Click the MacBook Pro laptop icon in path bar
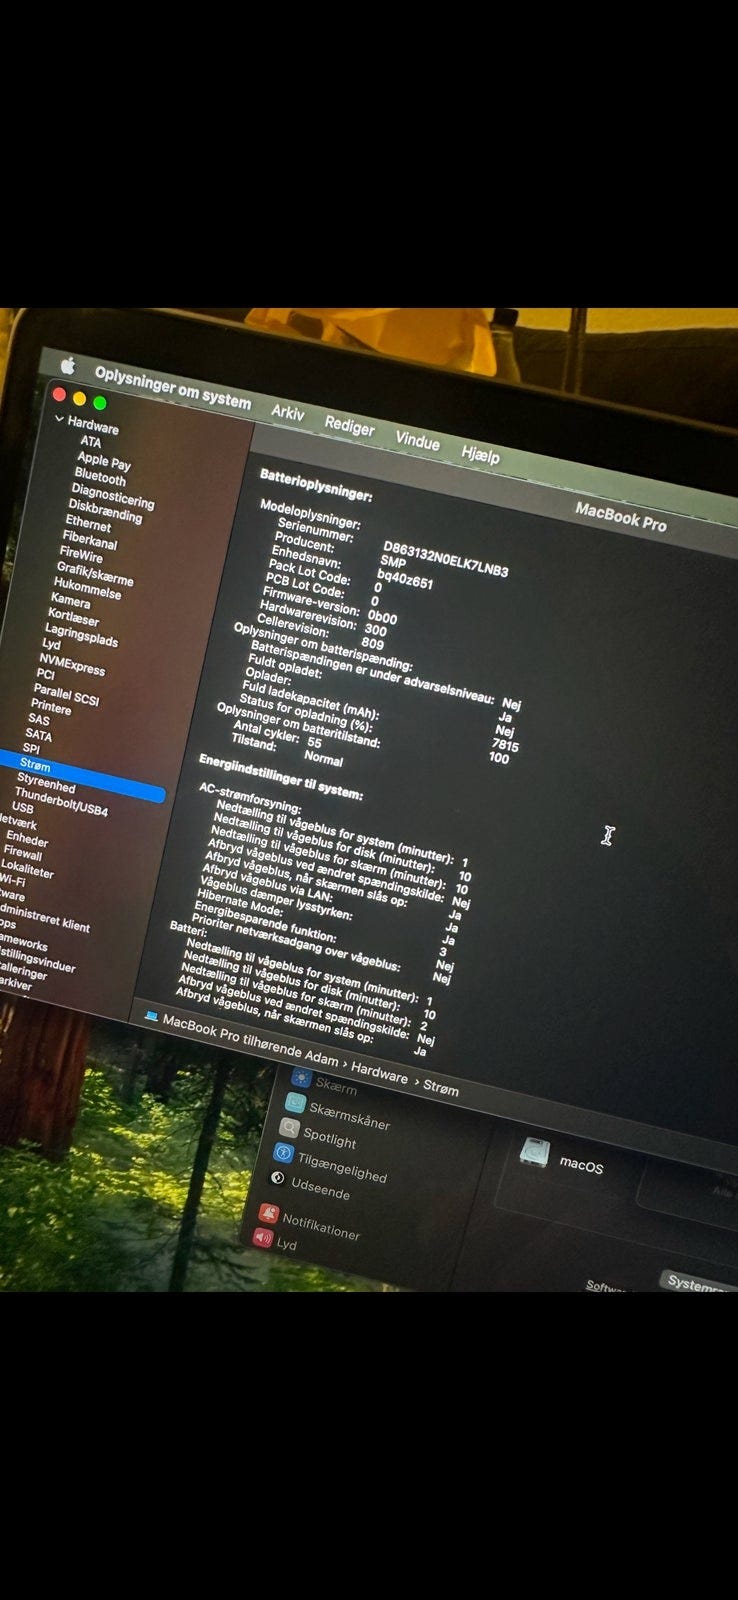This screenshot has width=738, height=1600. point(151,1016)
